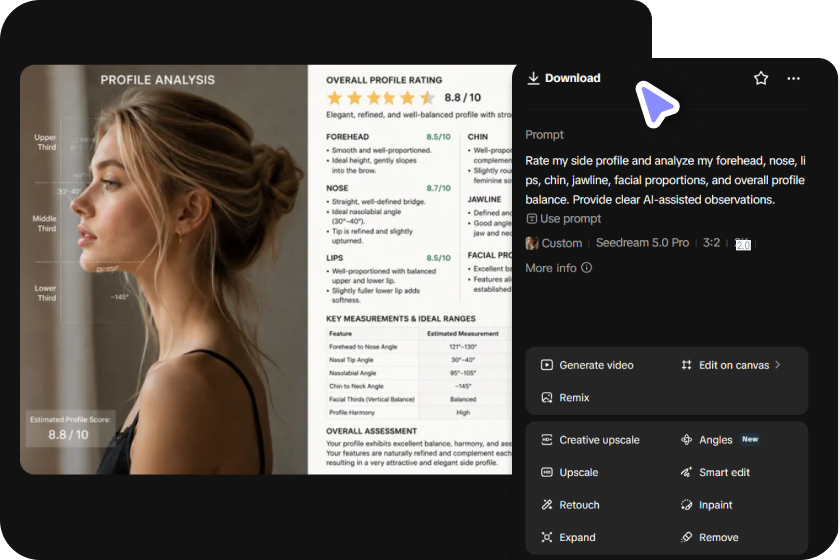
Task: Click the Edit on canvas crop icon
Action: [x=686, y=365]
